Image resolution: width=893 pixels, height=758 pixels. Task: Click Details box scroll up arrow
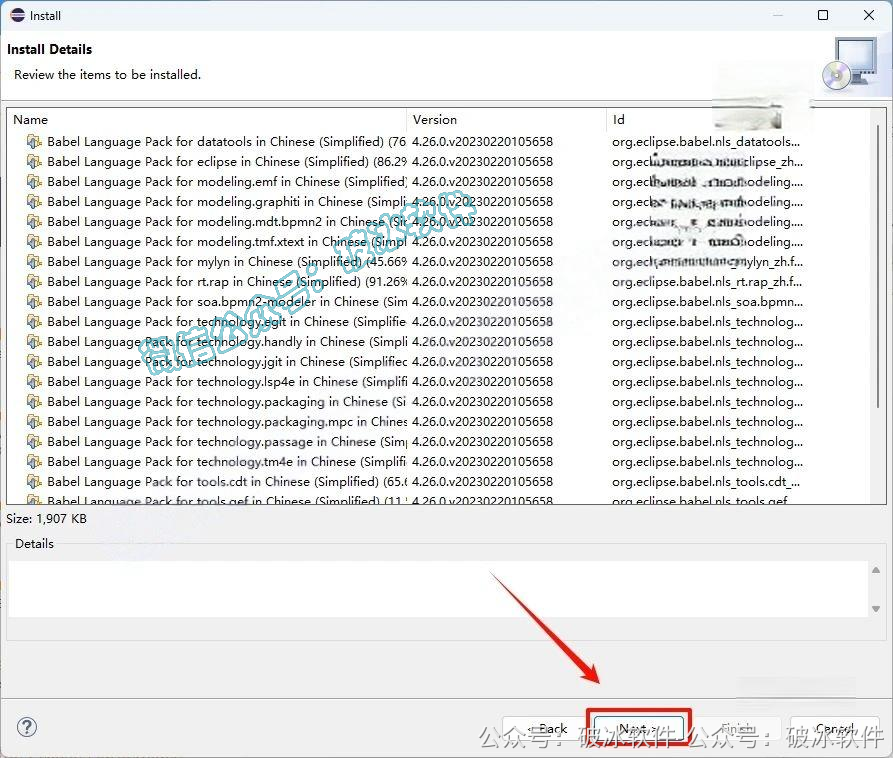click(x=876, y=570)
